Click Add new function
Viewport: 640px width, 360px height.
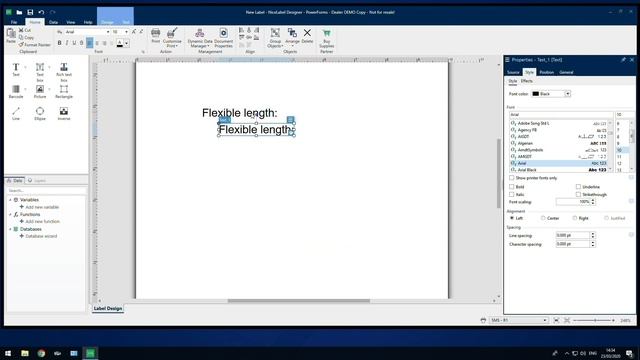tap(39, 221)
